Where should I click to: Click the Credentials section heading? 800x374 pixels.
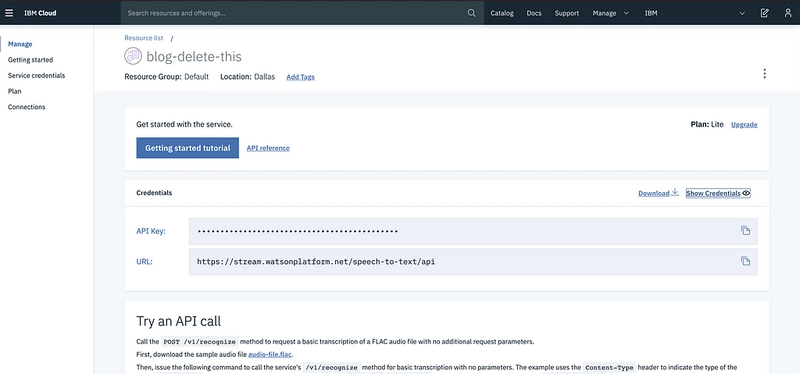pos(154,193)
